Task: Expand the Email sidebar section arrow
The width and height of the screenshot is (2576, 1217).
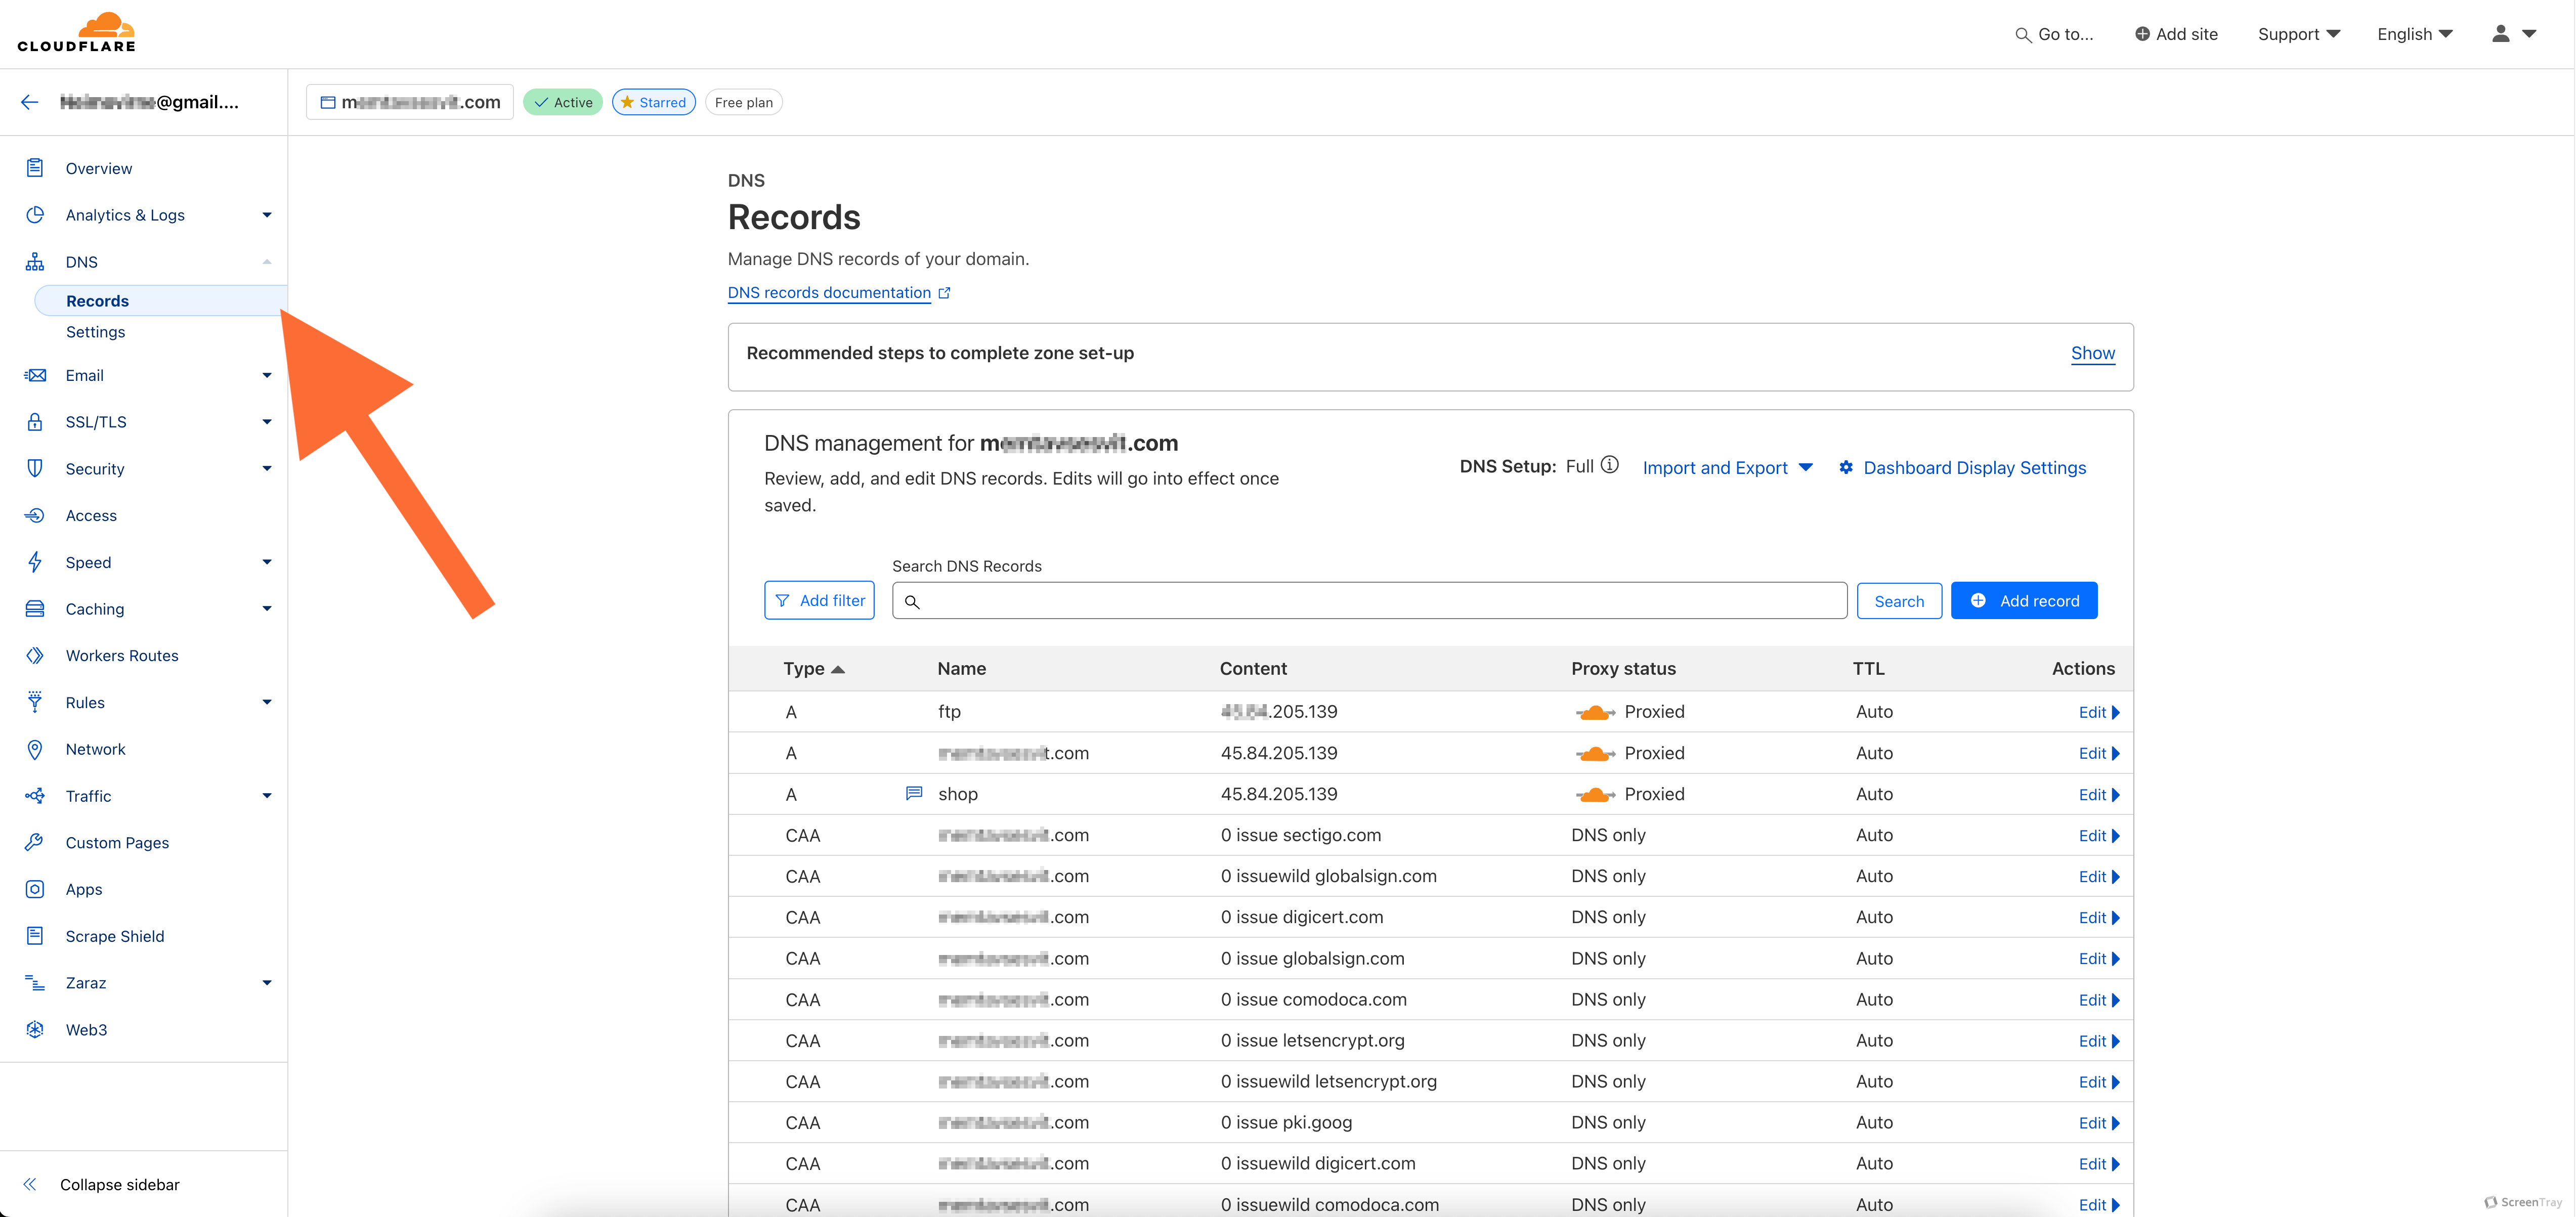Action: [x=267, y=375]
